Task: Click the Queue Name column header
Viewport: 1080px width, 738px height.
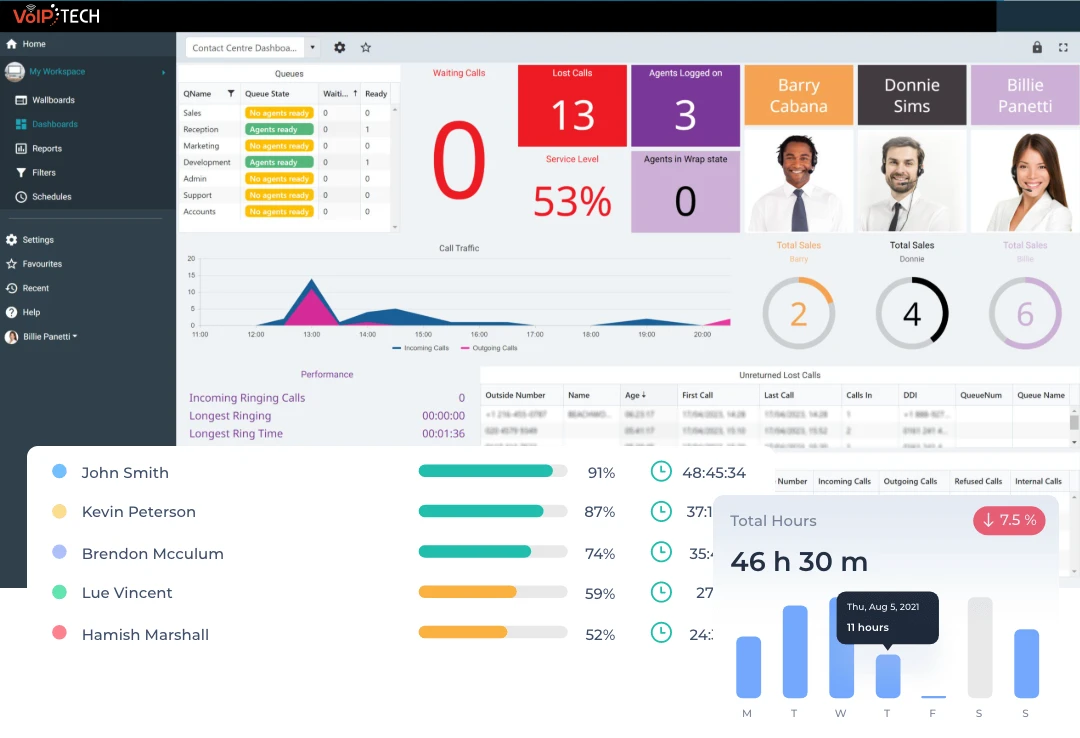Action: (x=1041, y=396)
